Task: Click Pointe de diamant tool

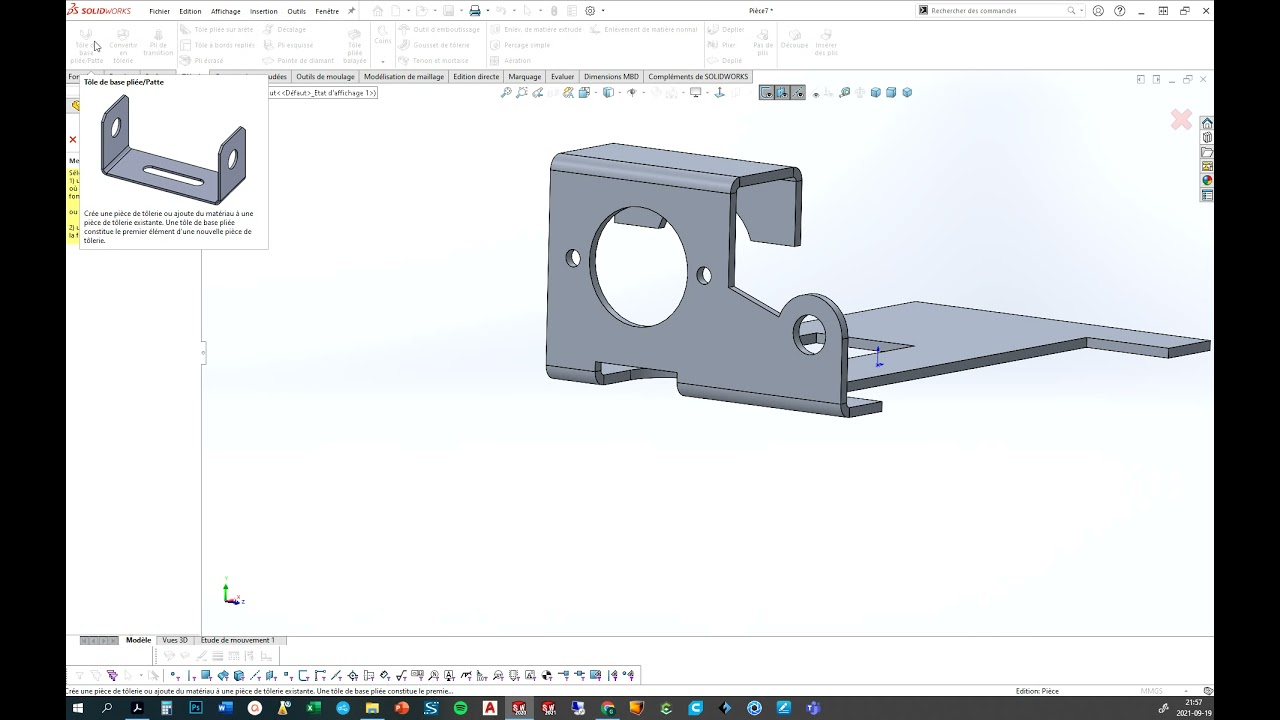Action: pos(298,60)
